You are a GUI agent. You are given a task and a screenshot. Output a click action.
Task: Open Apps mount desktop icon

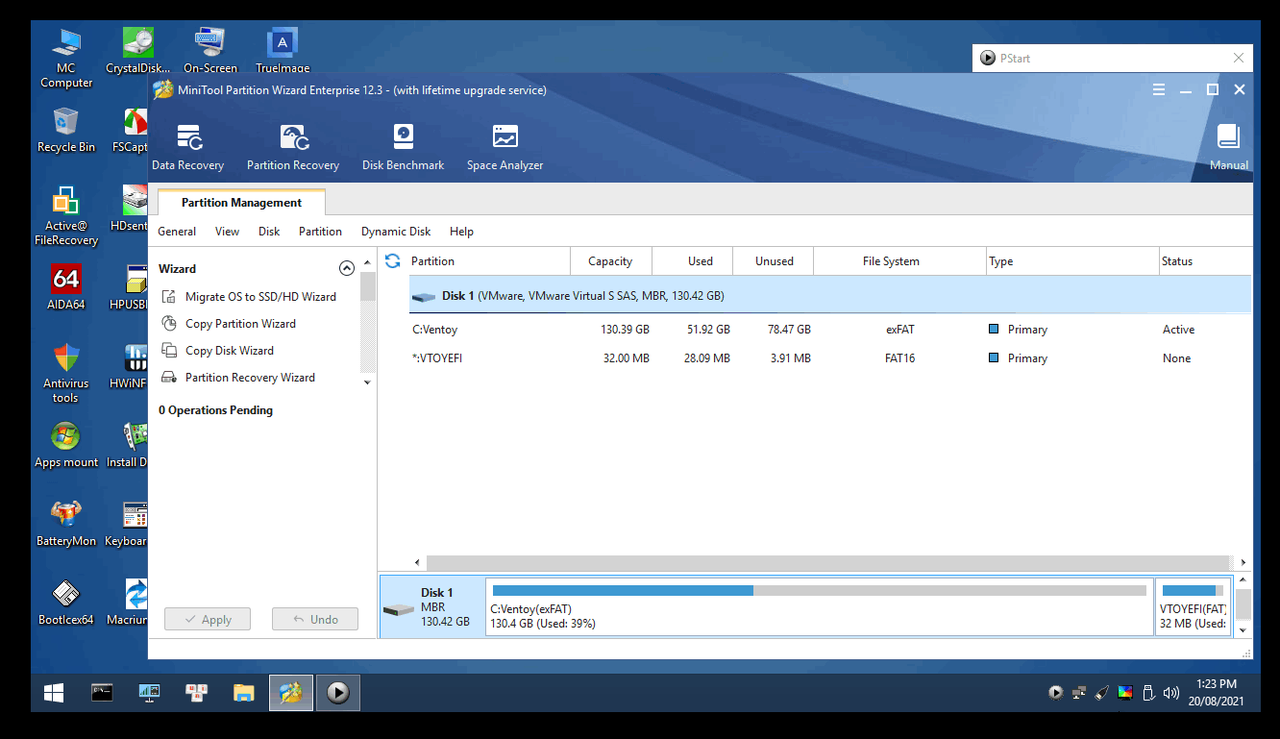pos(66,445)
